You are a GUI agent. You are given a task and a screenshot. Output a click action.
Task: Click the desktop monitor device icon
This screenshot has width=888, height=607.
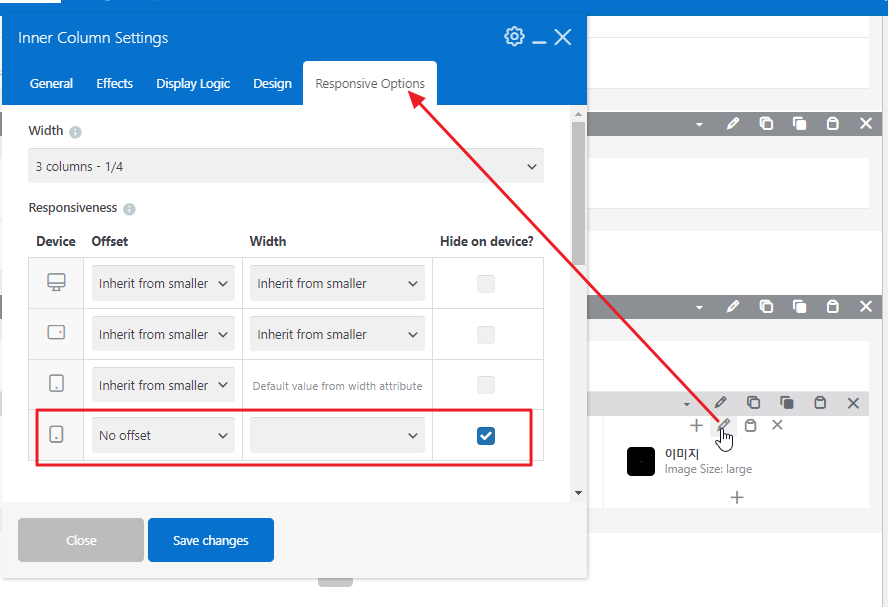tap(56, 282)
